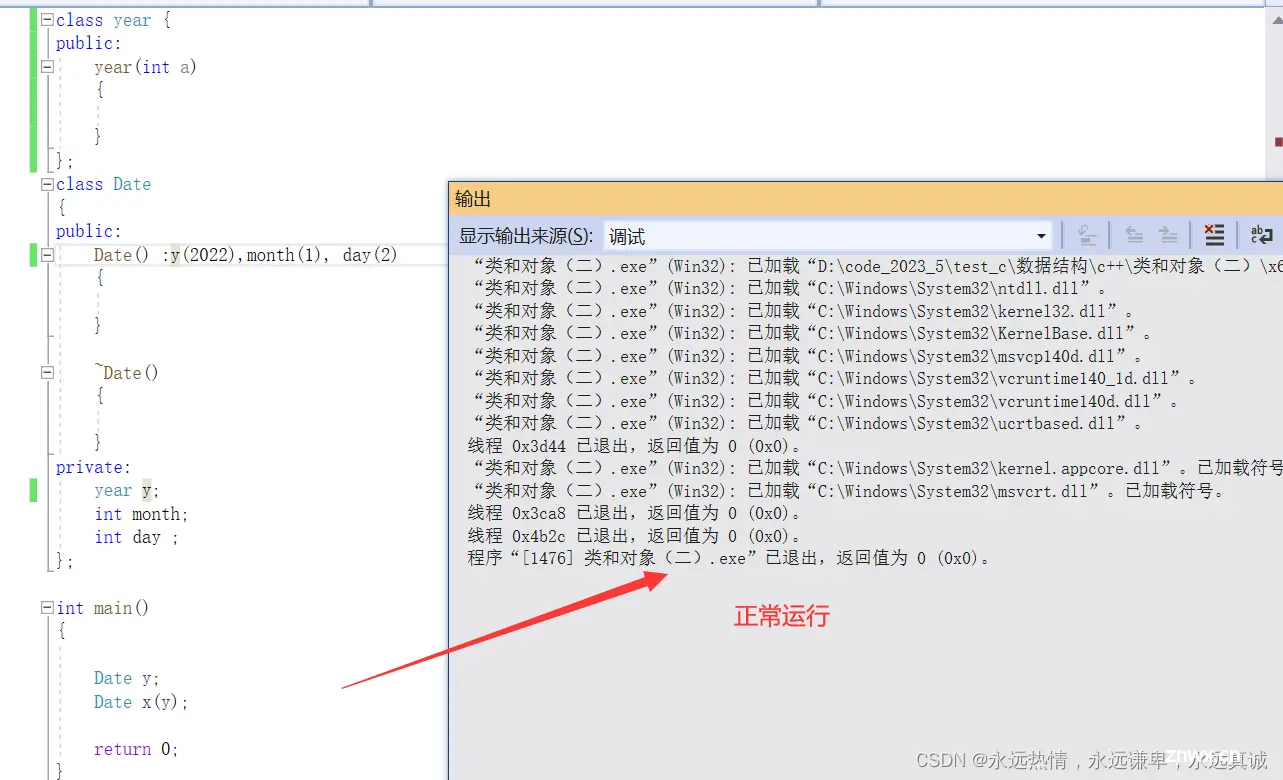Click the 输出 panel title bar
Viewport: 1283px width, 780px height.
[865, 199]
